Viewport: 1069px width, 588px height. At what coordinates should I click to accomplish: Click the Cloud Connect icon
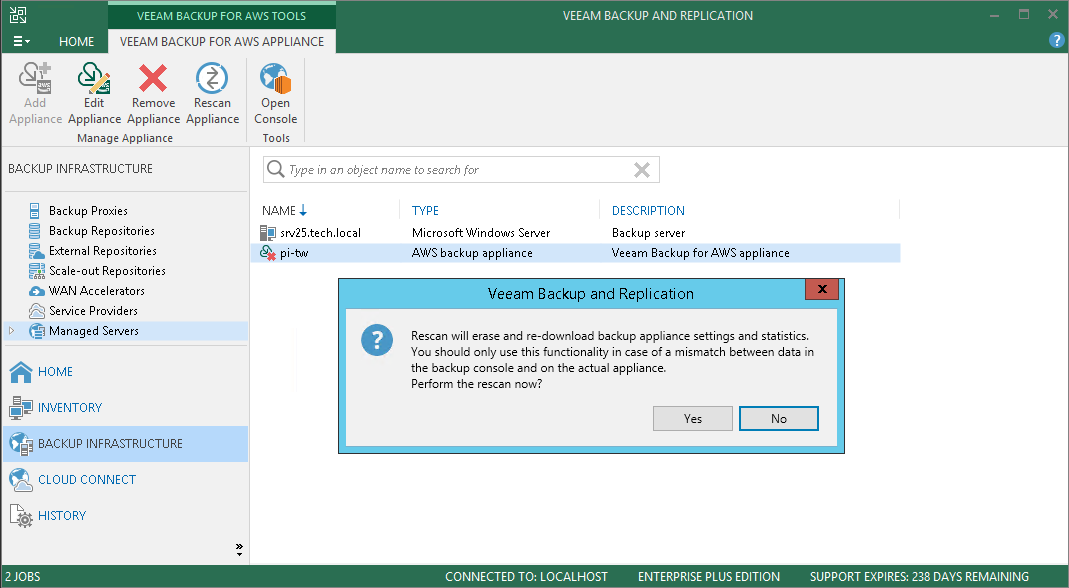click(x=20, y=480)
